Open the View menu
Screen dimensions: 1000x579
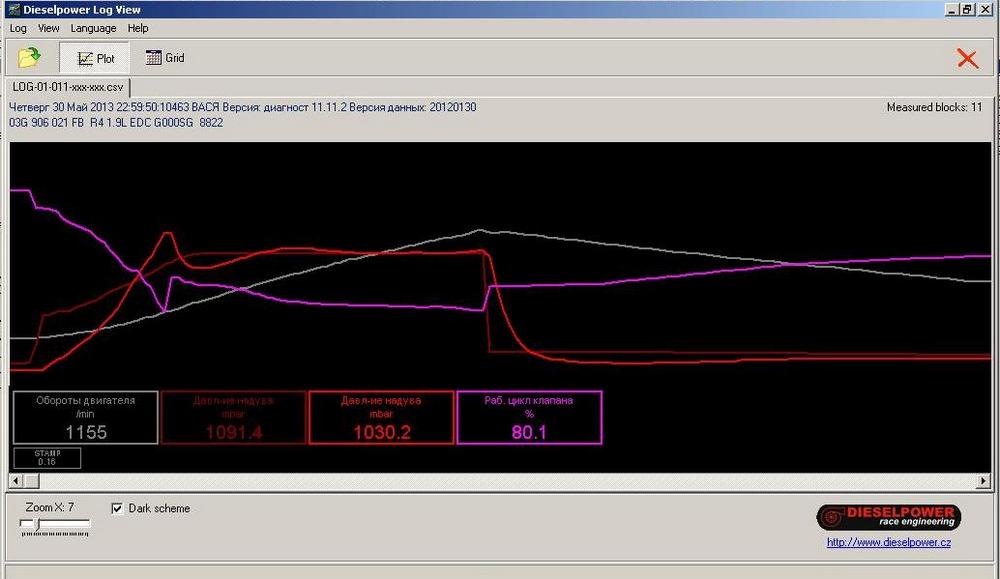(49, 28)
